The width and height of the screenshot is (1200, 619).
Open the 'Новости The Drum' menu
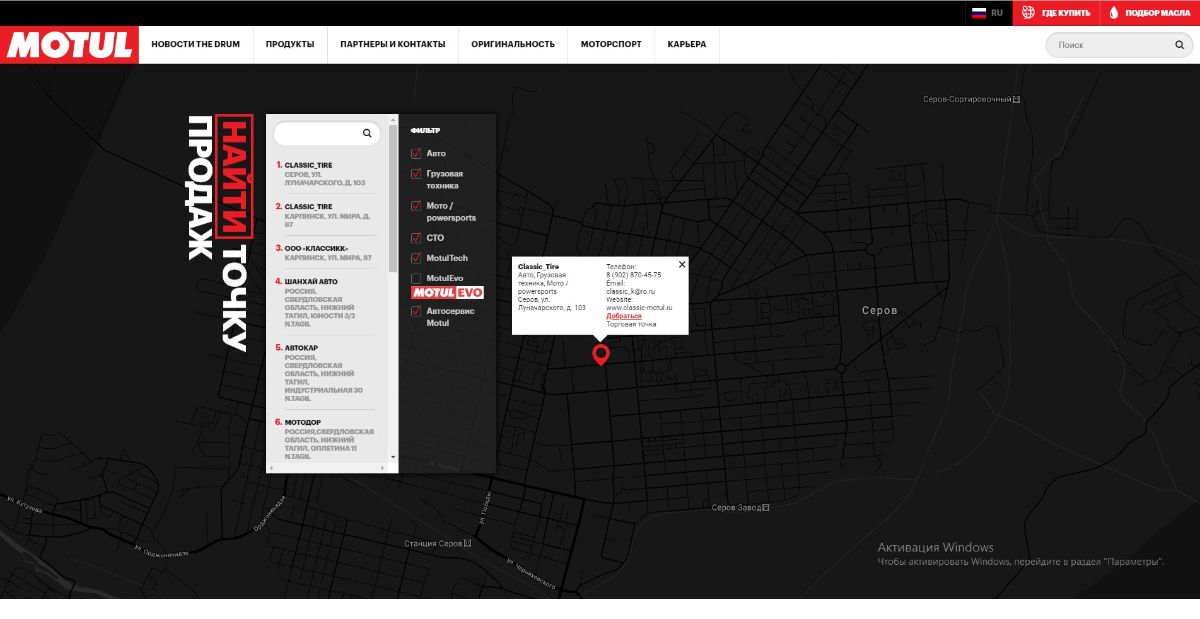[x=196, y=45]
